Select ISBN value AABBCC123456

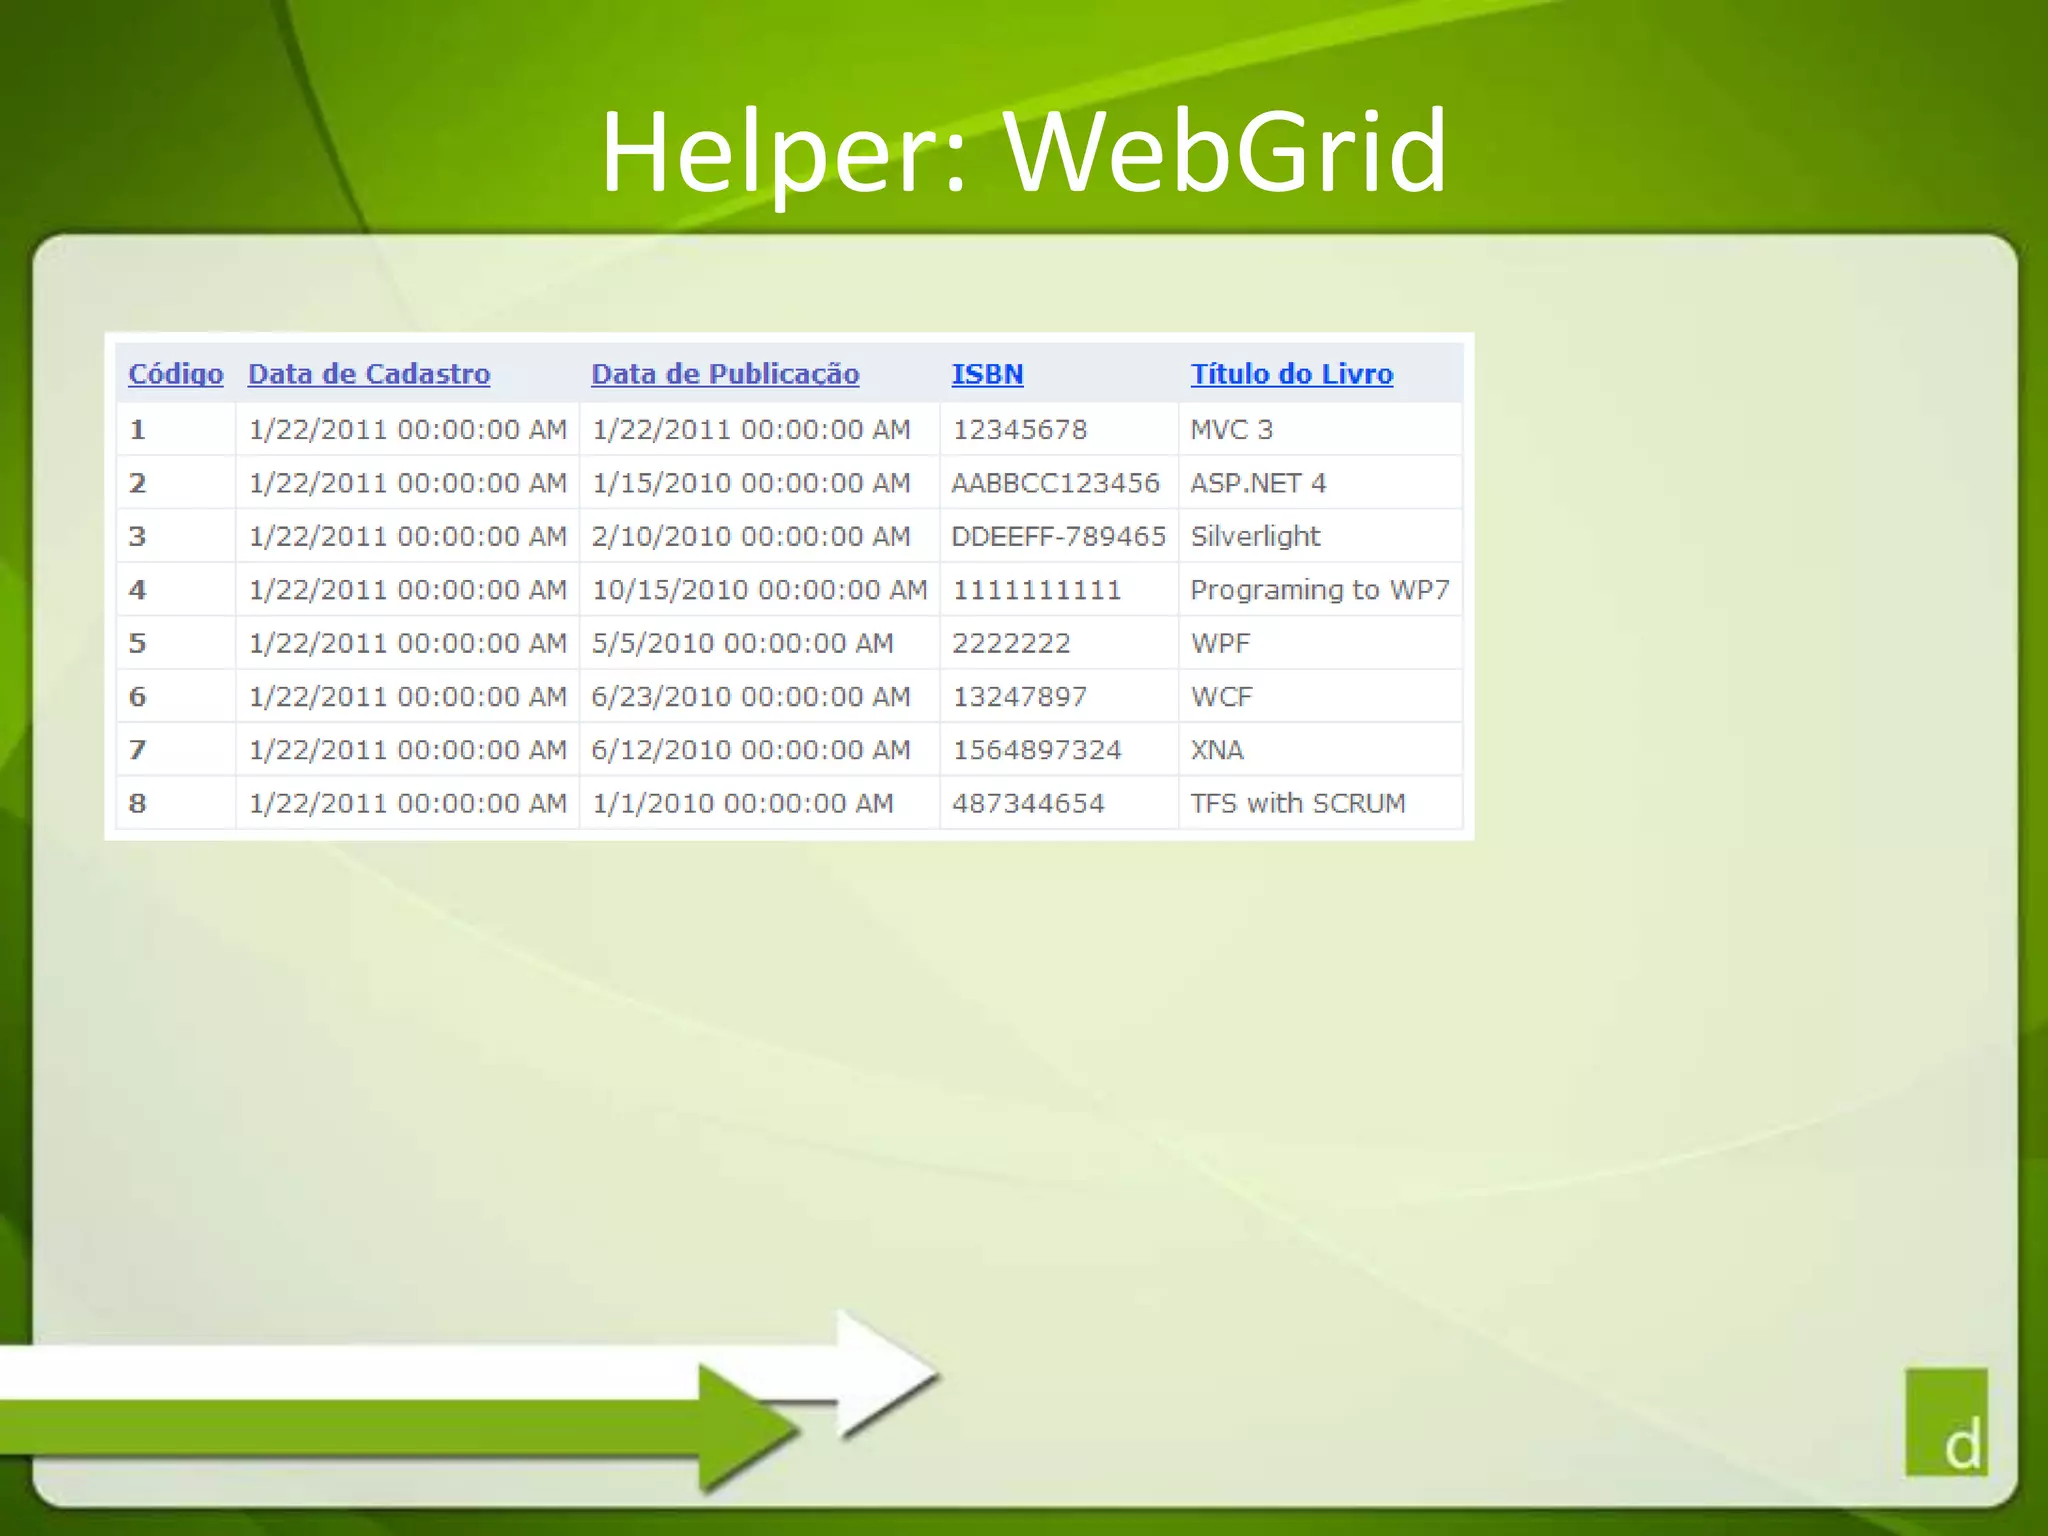(1055, 483)
